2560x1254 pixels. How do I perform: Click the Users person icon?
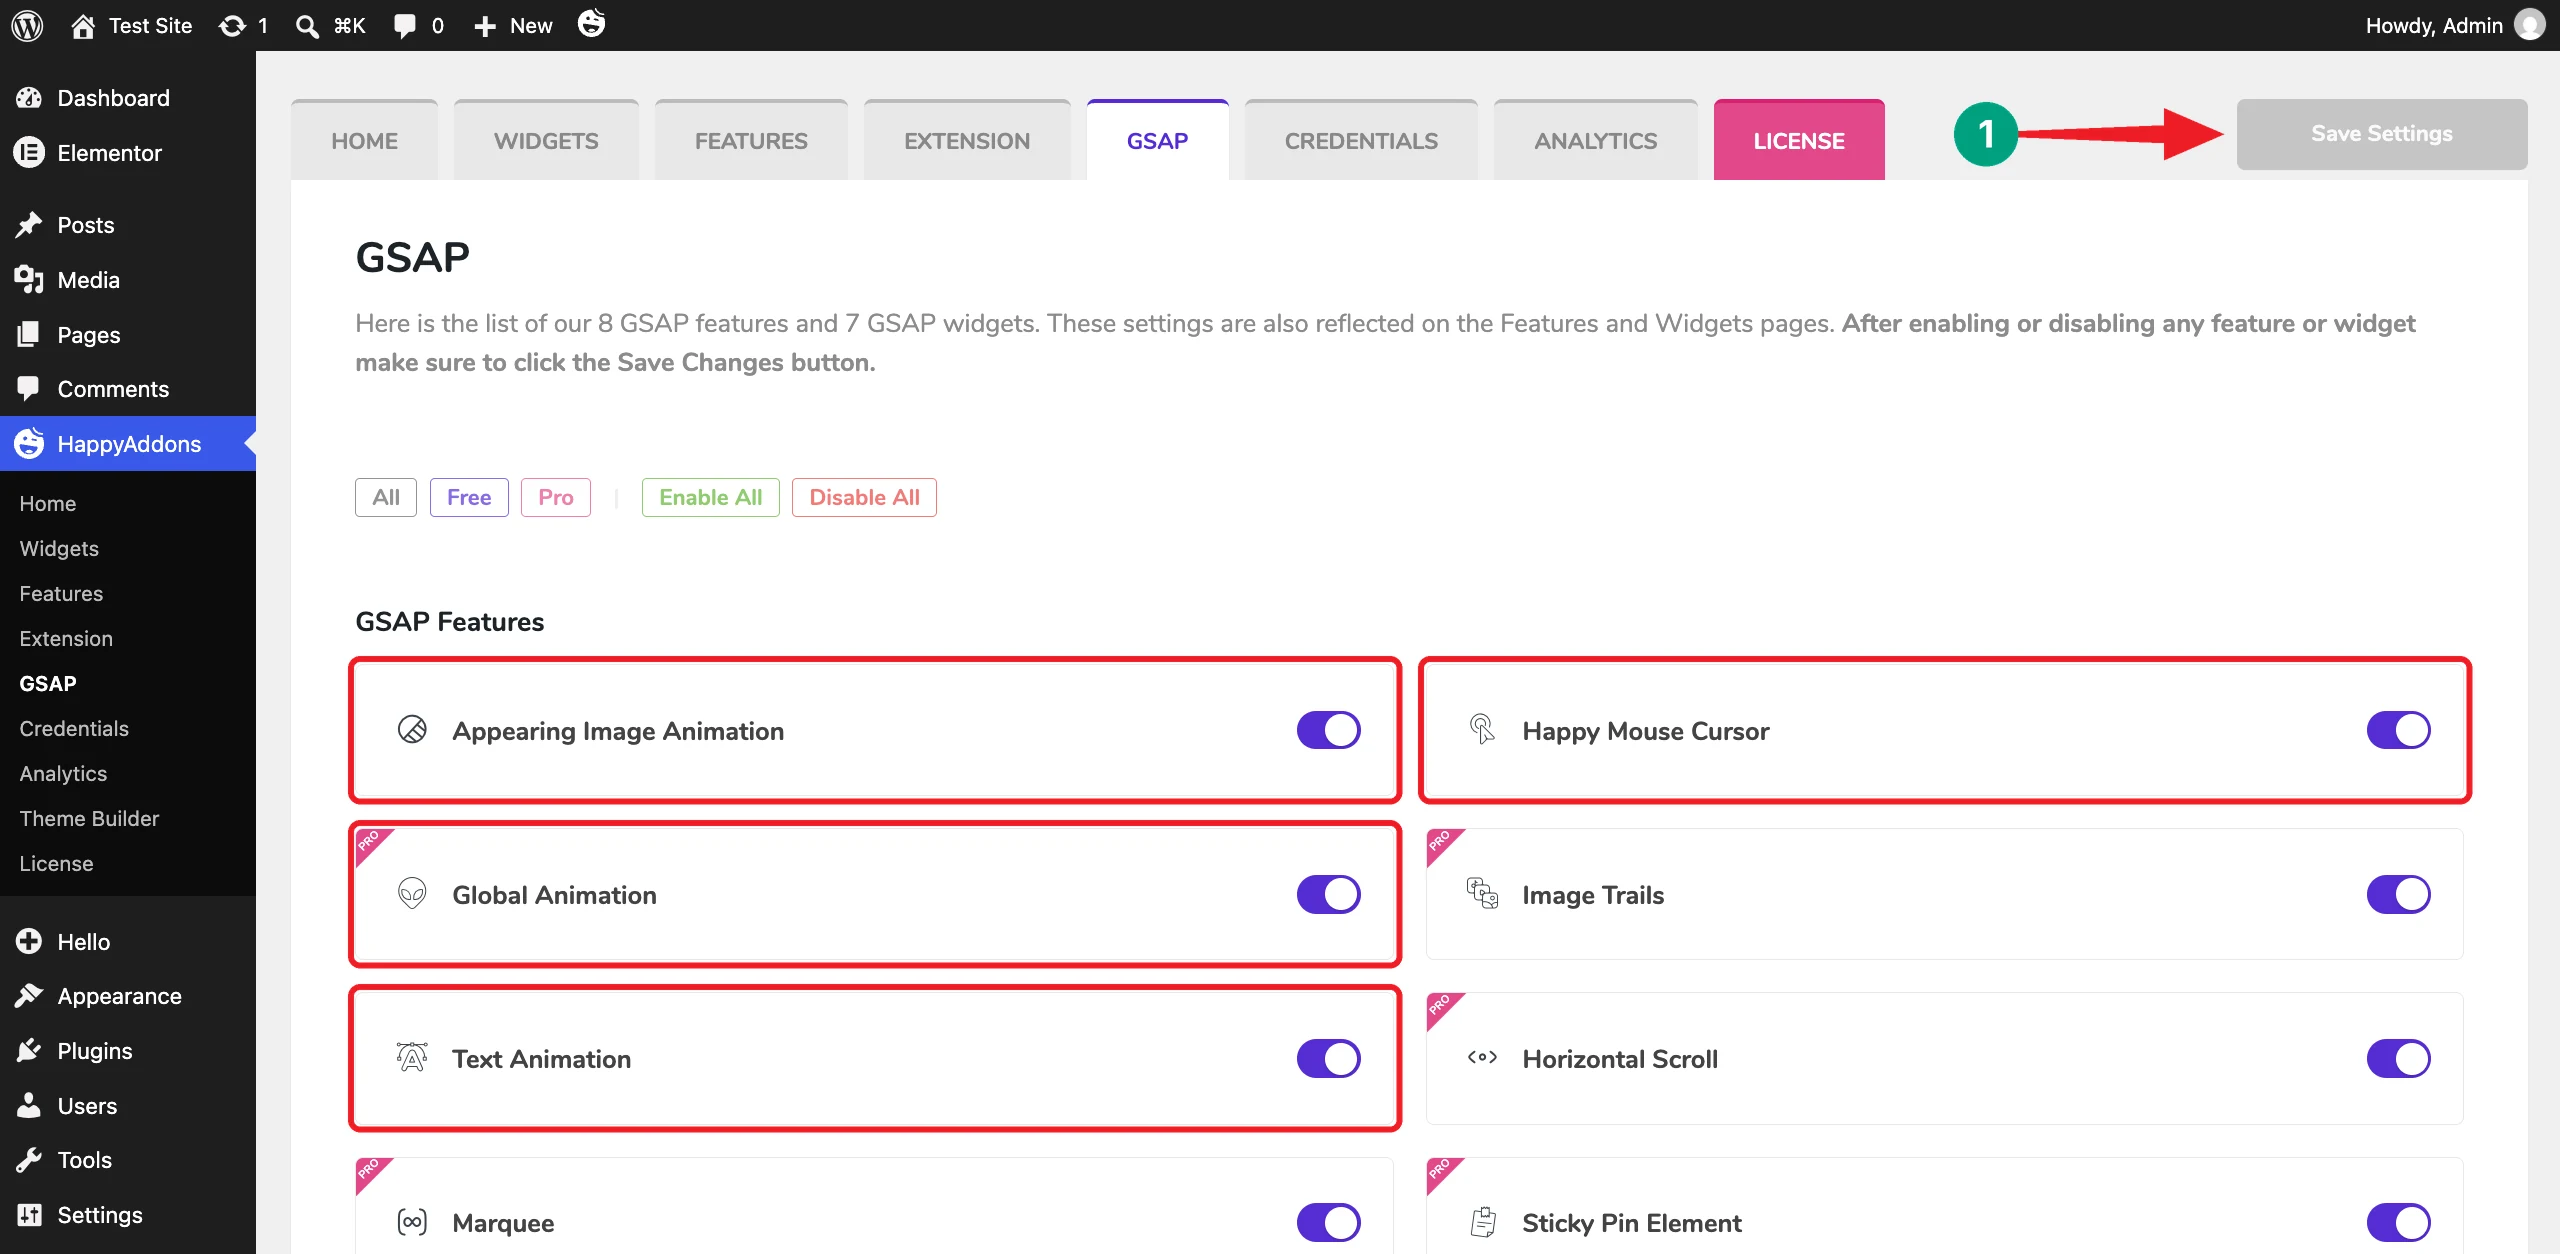[x=29, y=1105]
